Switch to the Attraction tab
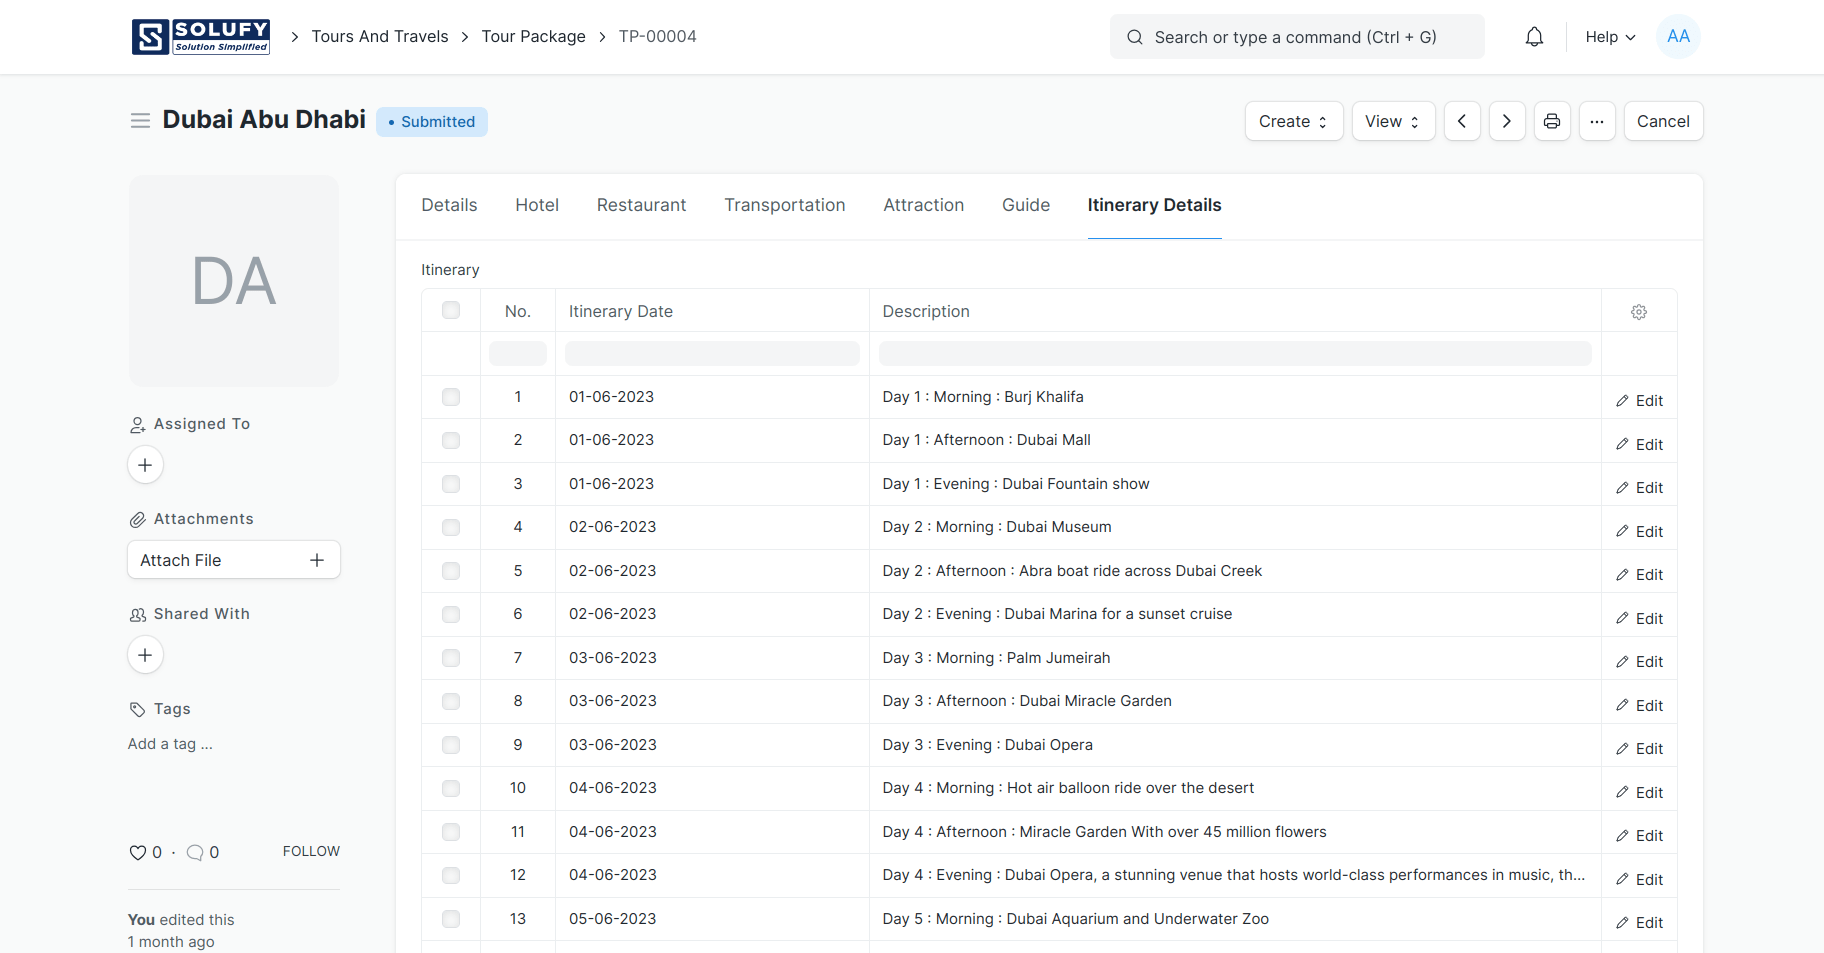 point(923,205)
